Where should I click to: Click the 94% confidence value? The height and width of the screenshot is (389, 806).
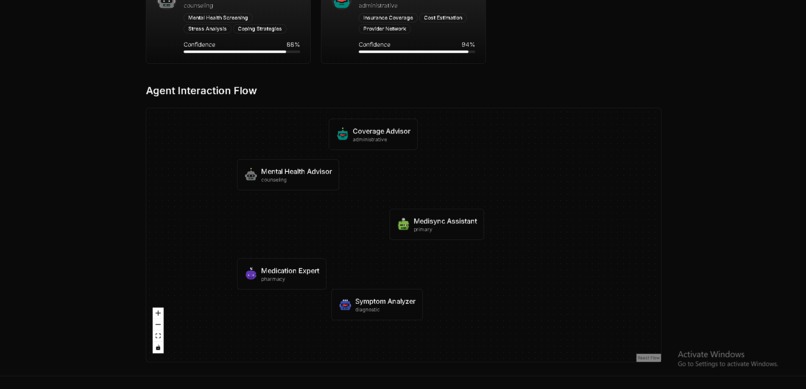pyautogui.click(x=468, y=45)
